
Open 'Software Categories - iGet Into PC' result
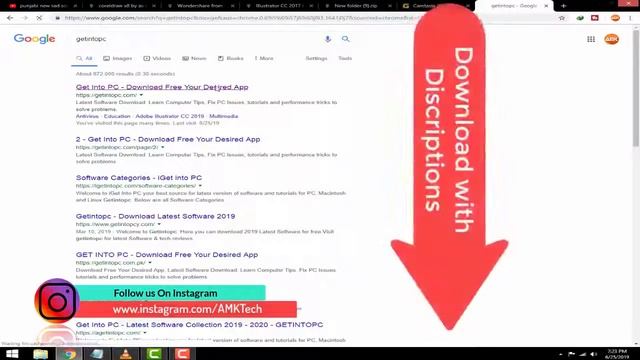pos(139,178)
